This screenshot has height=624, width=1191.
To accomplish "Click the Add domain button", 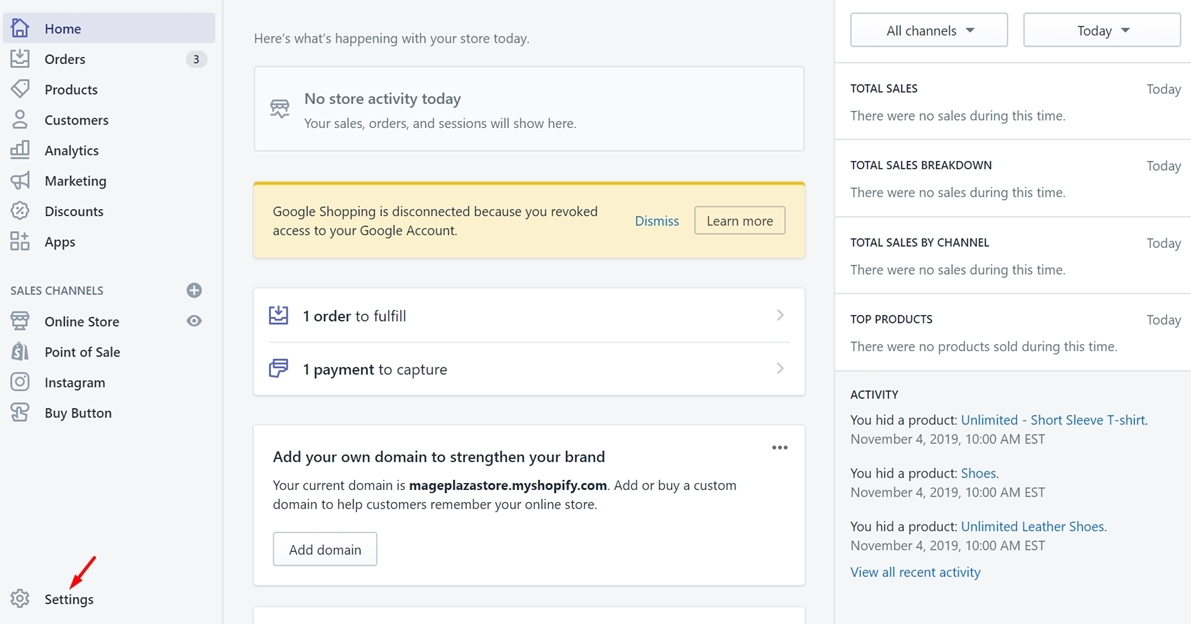I will click(325, 549).
